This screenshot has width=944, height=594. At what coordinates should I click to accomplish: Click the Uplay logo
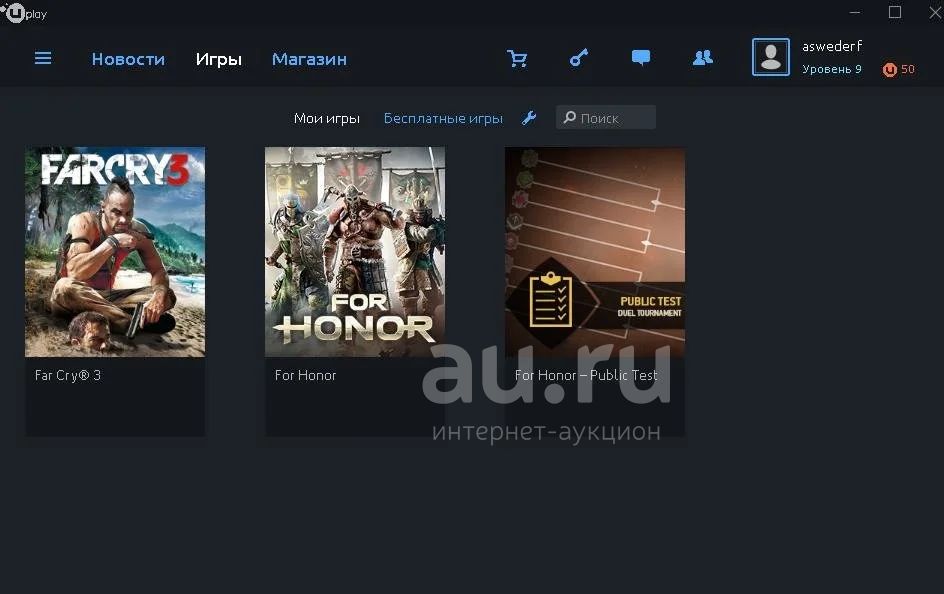[x=24, y=13]
